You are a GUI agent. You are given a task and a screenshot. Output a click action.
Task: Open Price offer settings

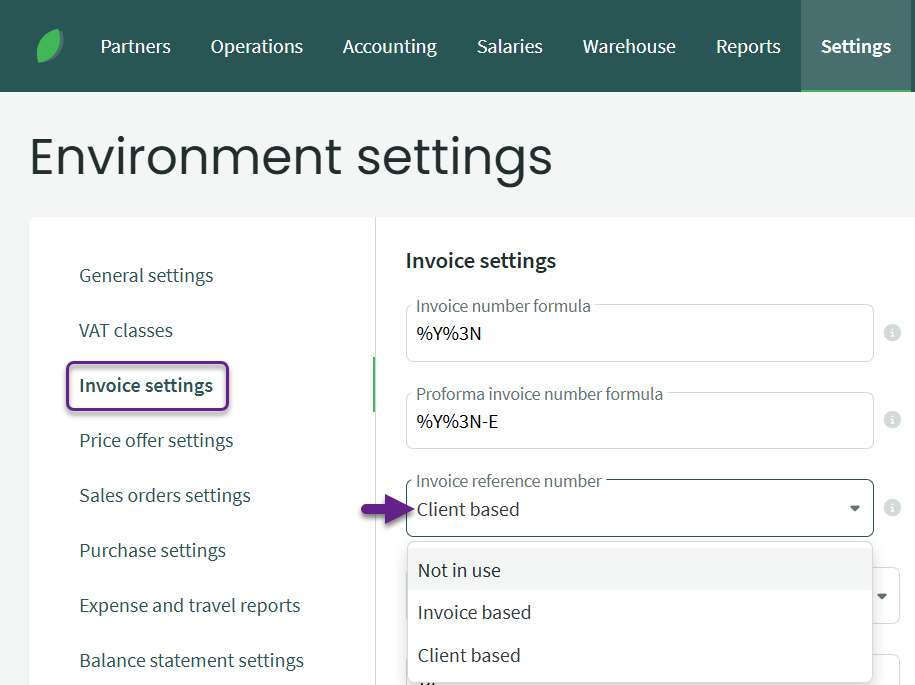pos(156,441)
